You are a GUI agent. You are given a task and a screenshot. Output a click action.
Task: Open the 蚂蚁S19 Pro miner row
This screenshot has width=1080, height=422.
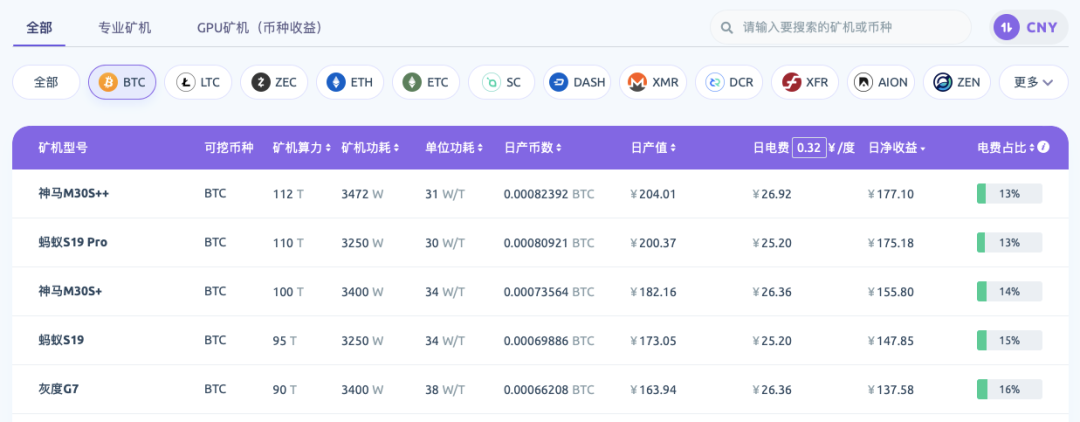[74, 242]
